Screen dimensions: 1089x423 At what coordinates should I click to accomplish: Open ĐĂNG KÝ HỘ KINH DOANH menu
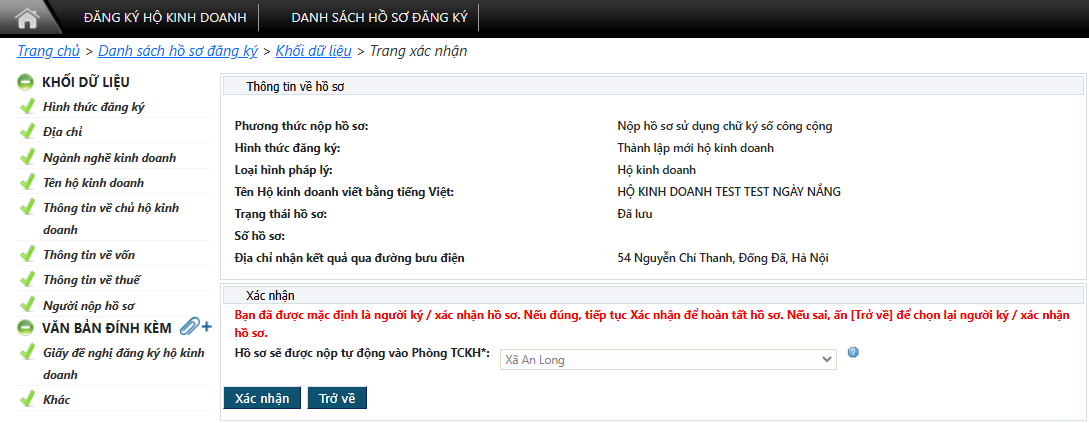165,18
